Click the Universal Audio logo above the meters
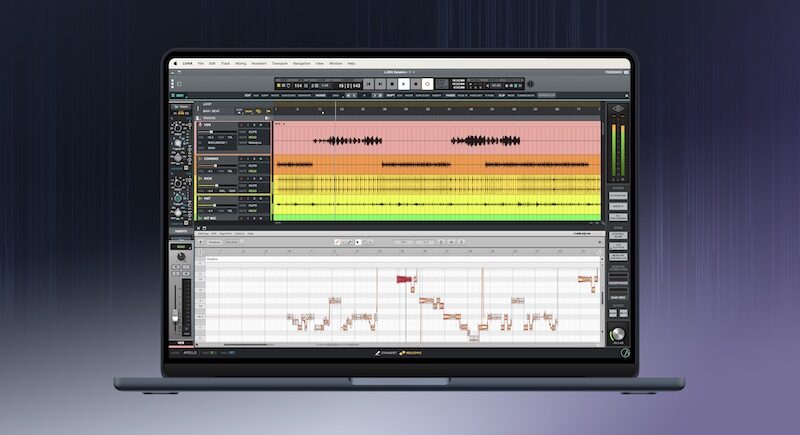The image size is (800, 435). pos(618,107)
